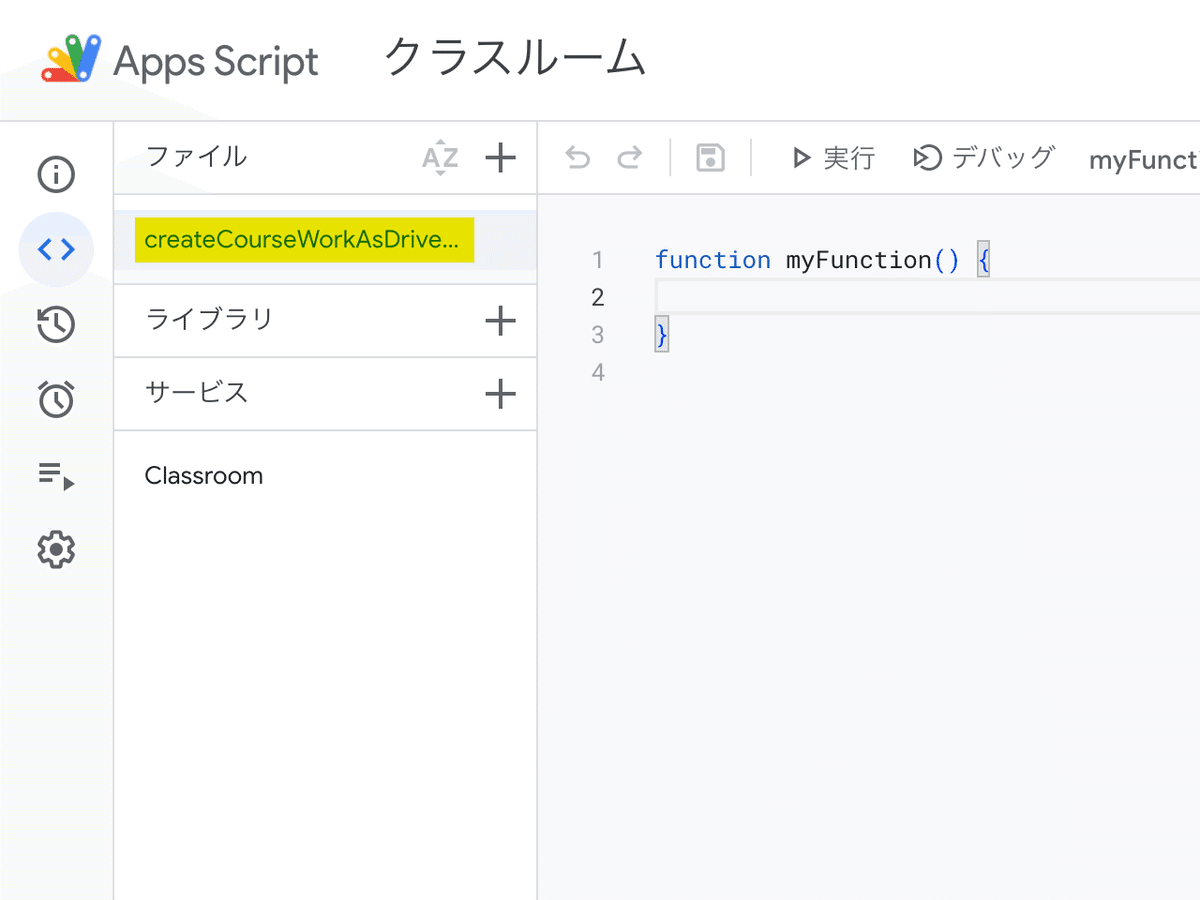The width and height of the screenshot is (1200, 900).
Task: Open the project Overview info icon
Action: click(56, 175)
